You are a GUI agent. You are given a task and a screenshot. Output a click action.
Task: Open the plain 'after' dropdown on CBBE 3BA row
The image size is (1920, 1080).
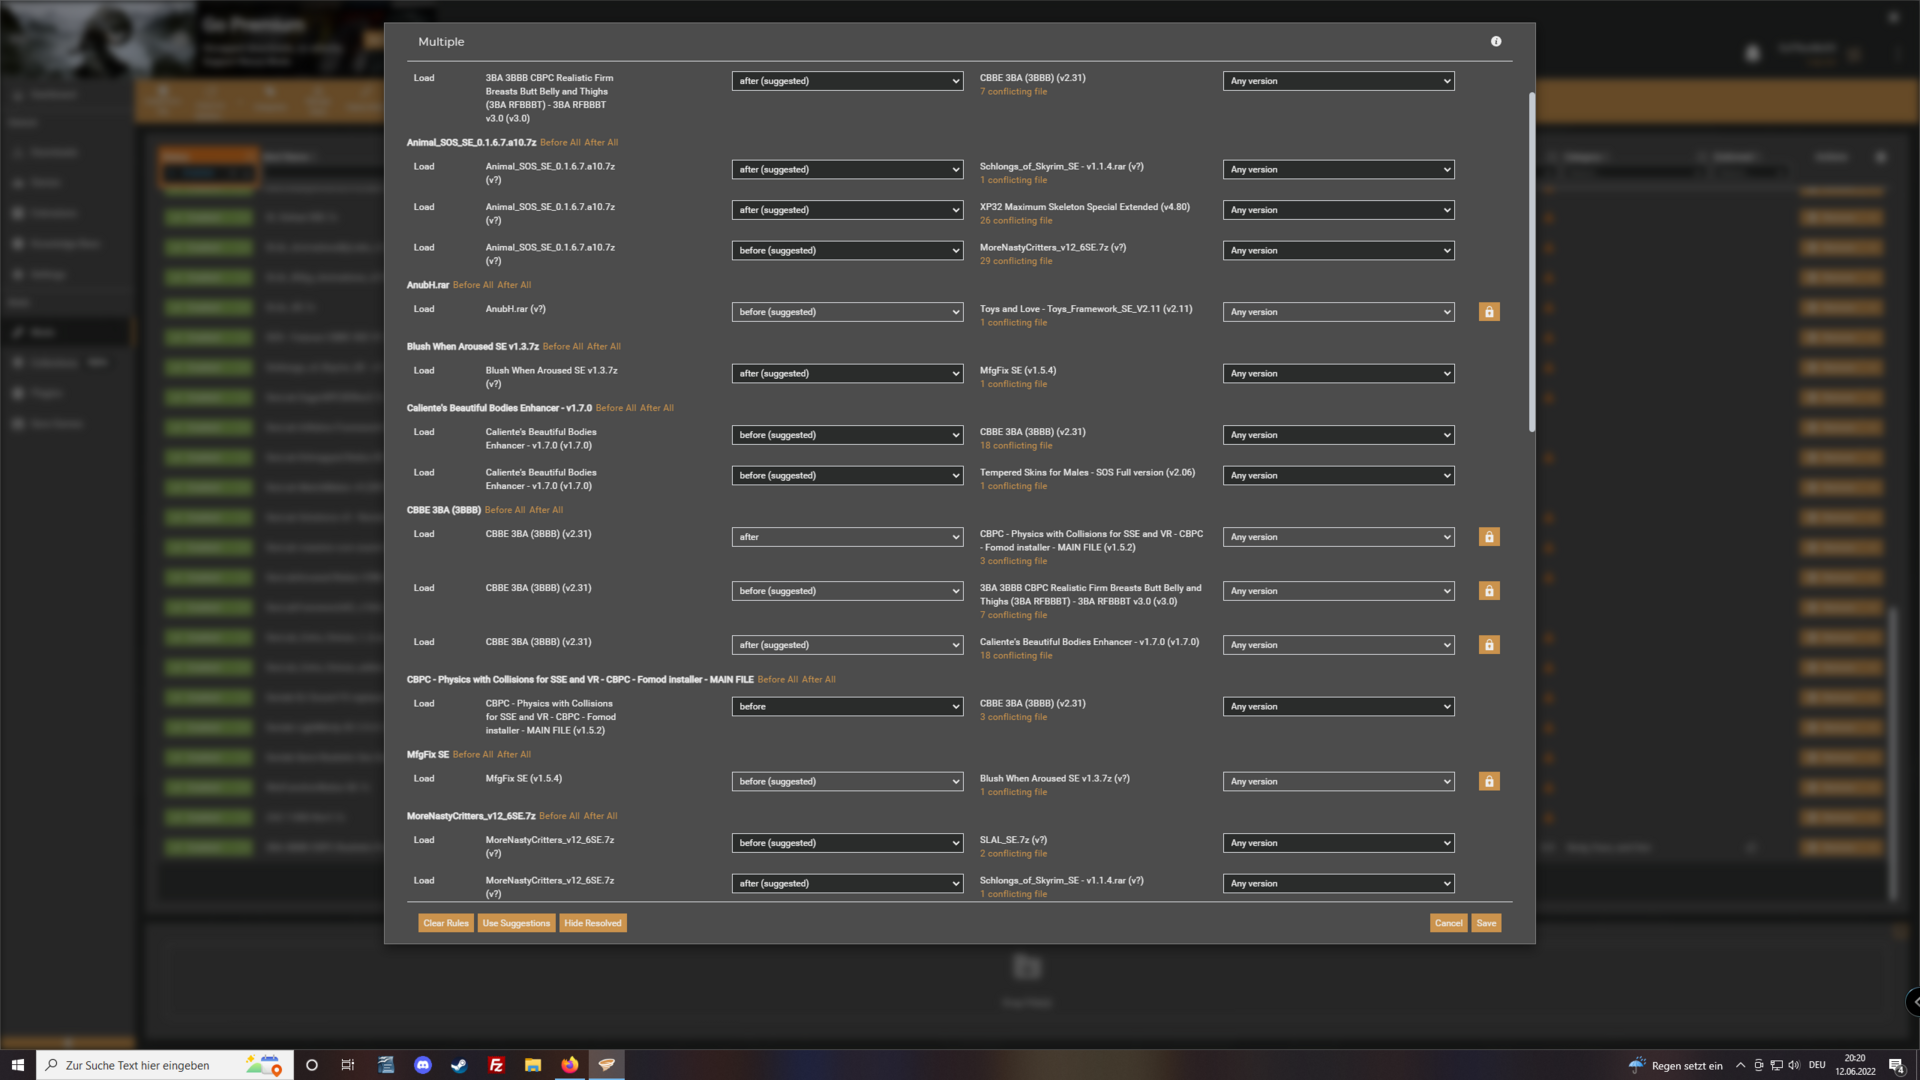click(x=848, y=537)
